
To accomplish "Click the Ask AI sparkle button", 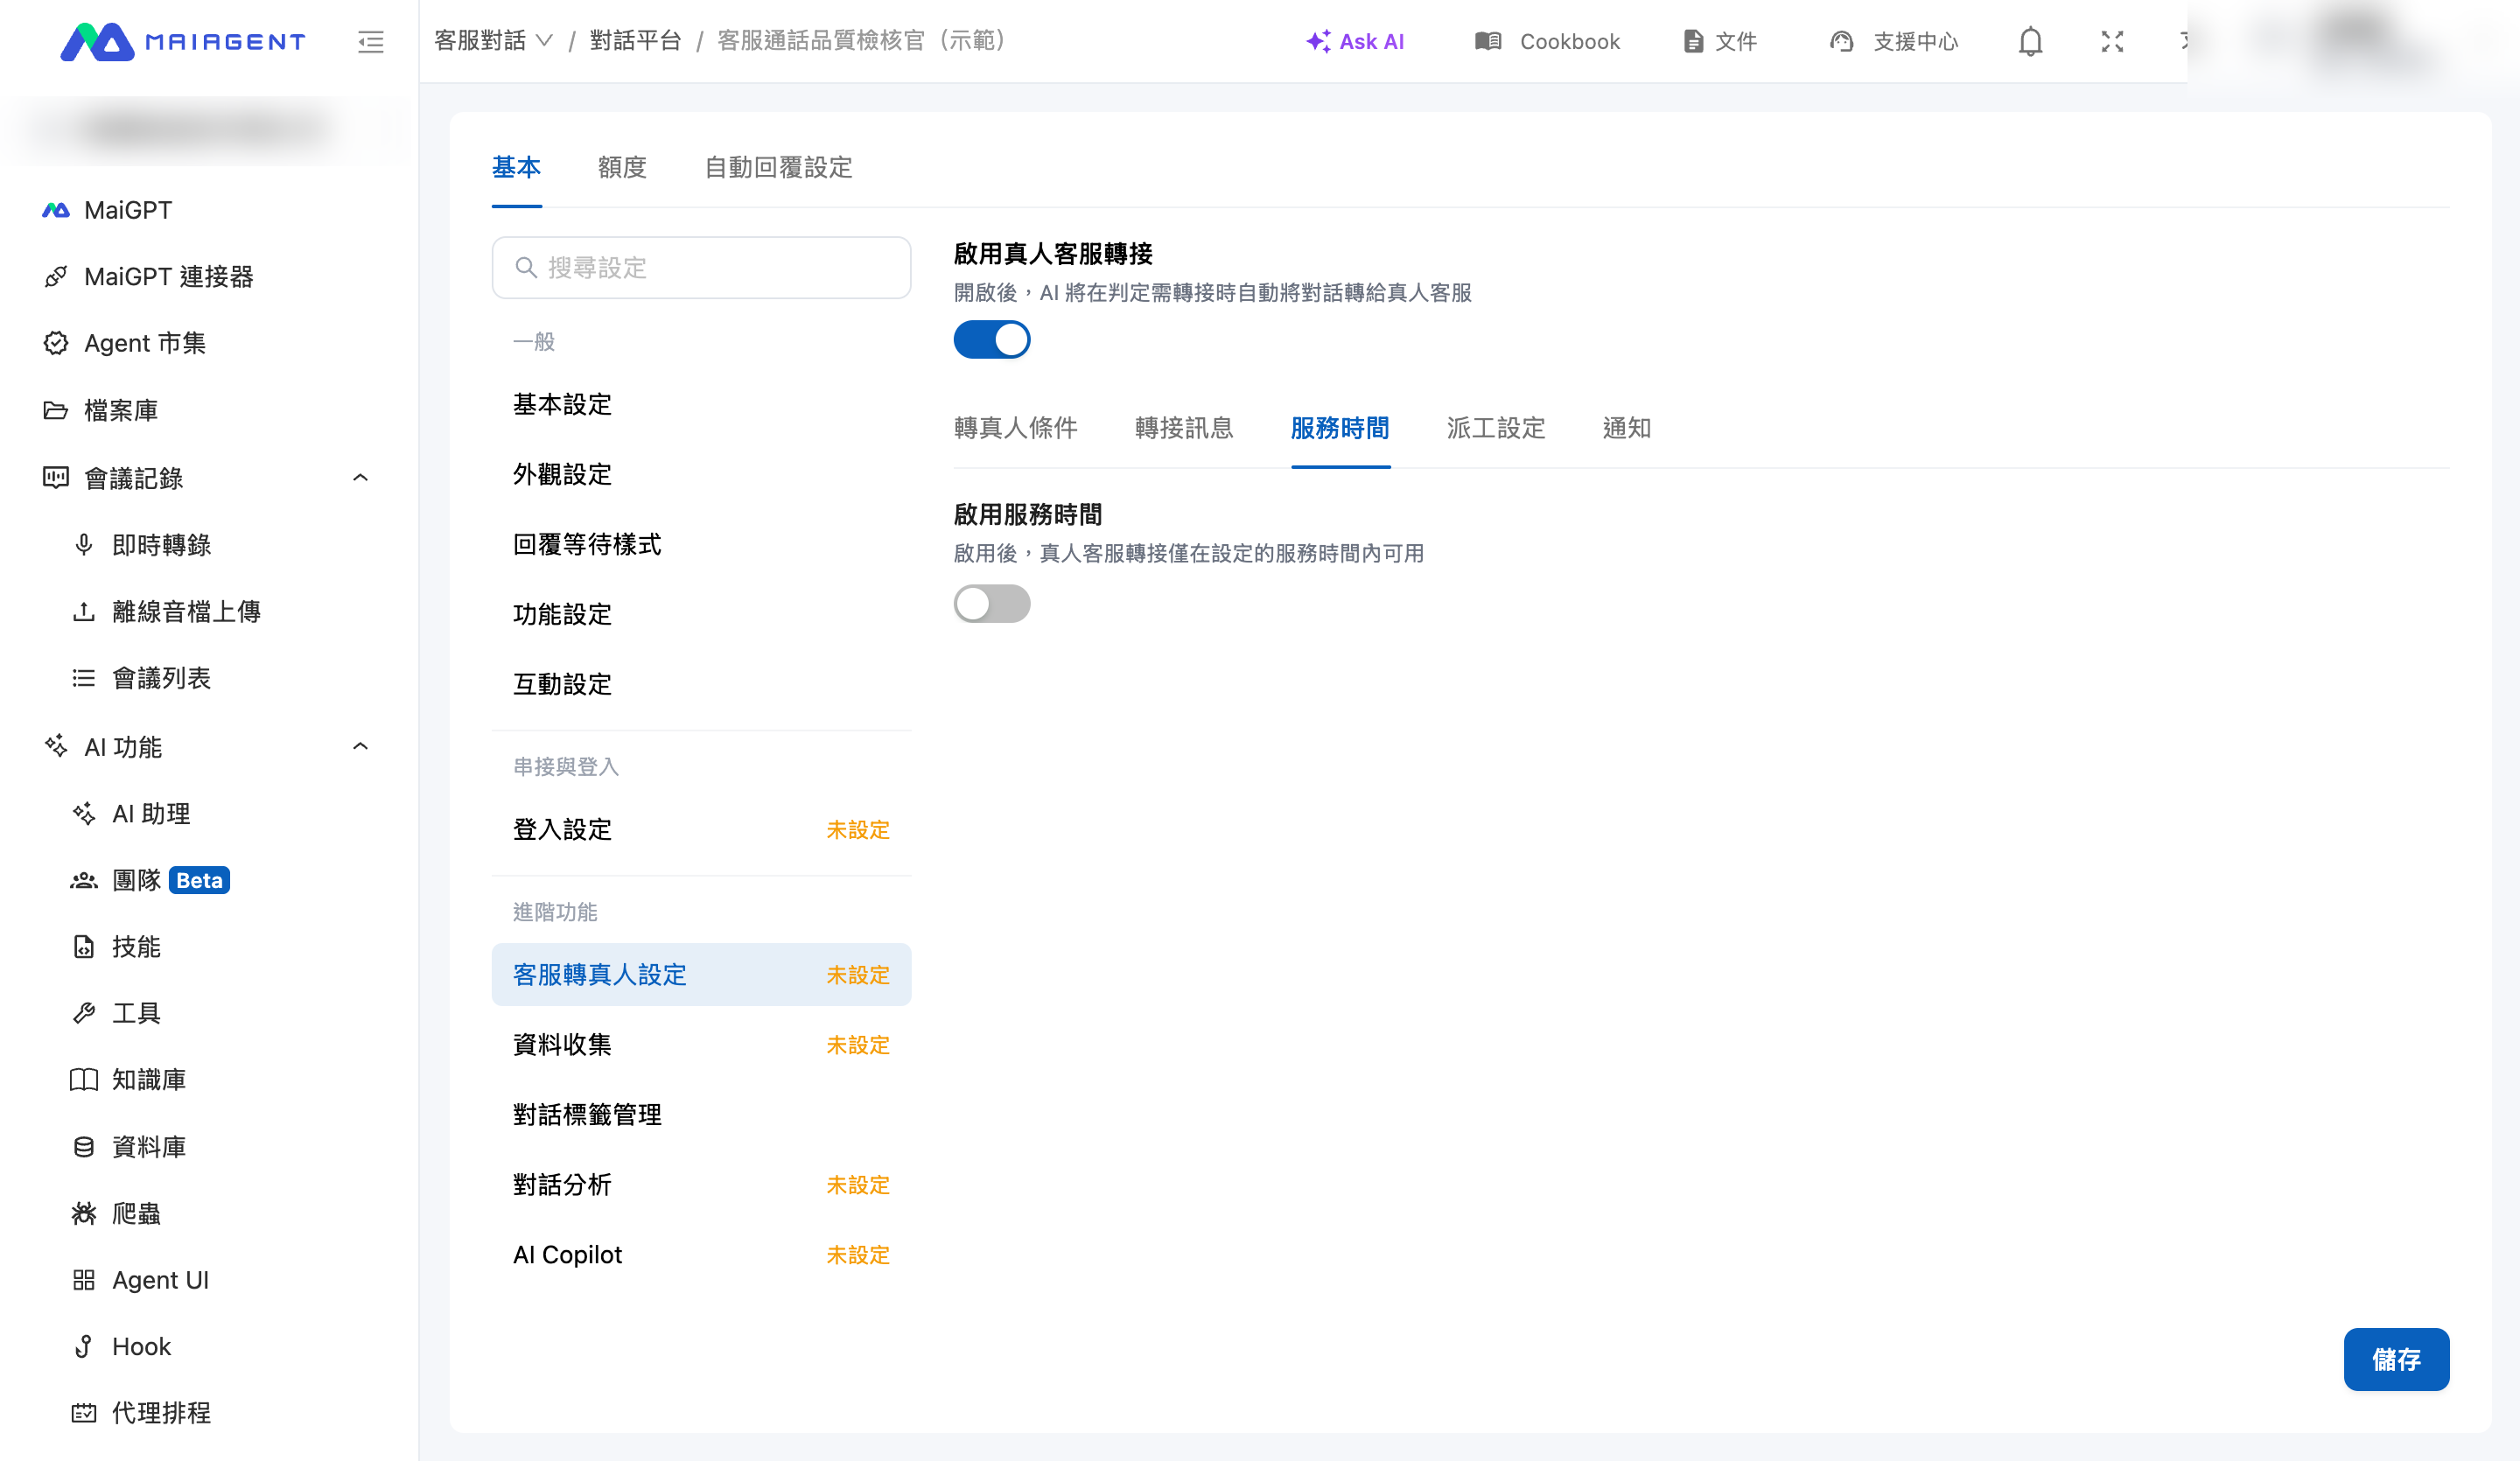I will pyautogui.click(x=1355, y=41).
